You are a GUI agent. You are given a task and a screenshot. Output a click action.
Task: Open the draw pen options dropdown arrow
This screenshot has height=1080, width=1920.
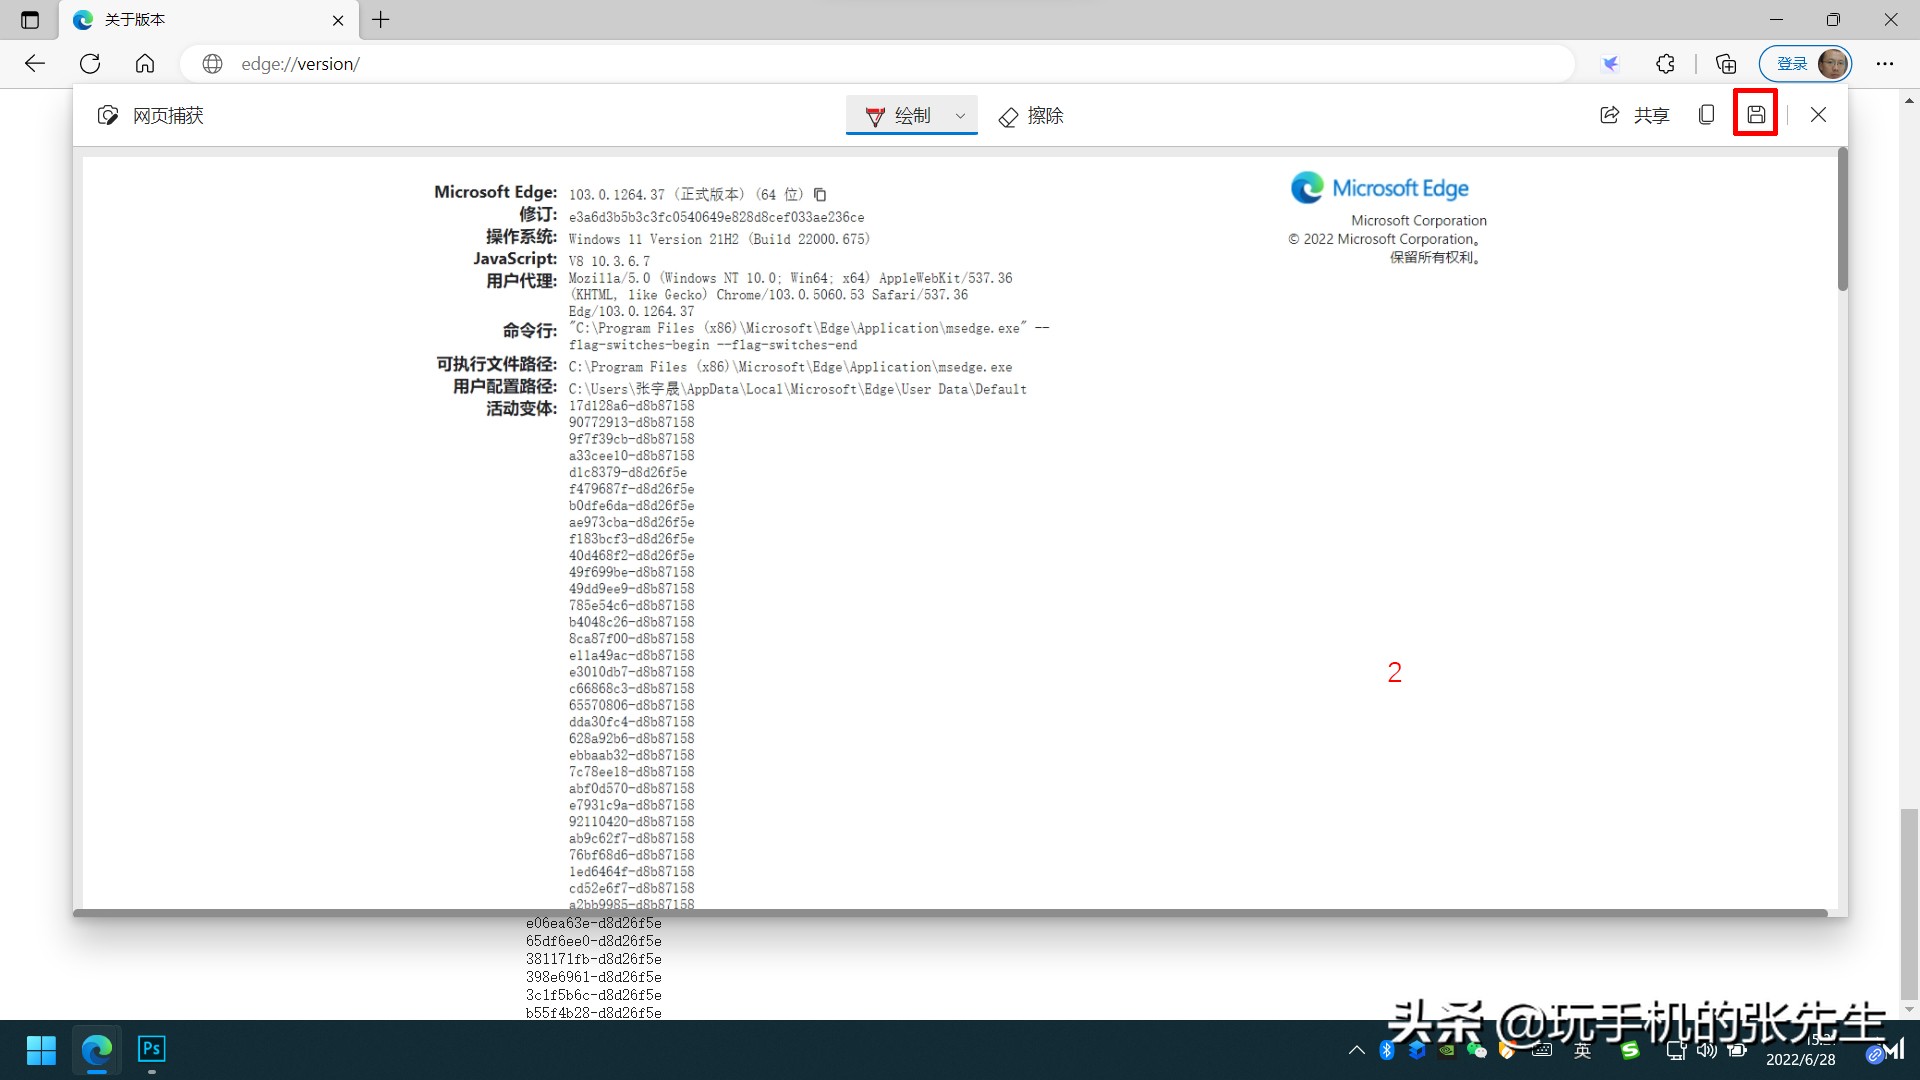click(x=958, y=115)
